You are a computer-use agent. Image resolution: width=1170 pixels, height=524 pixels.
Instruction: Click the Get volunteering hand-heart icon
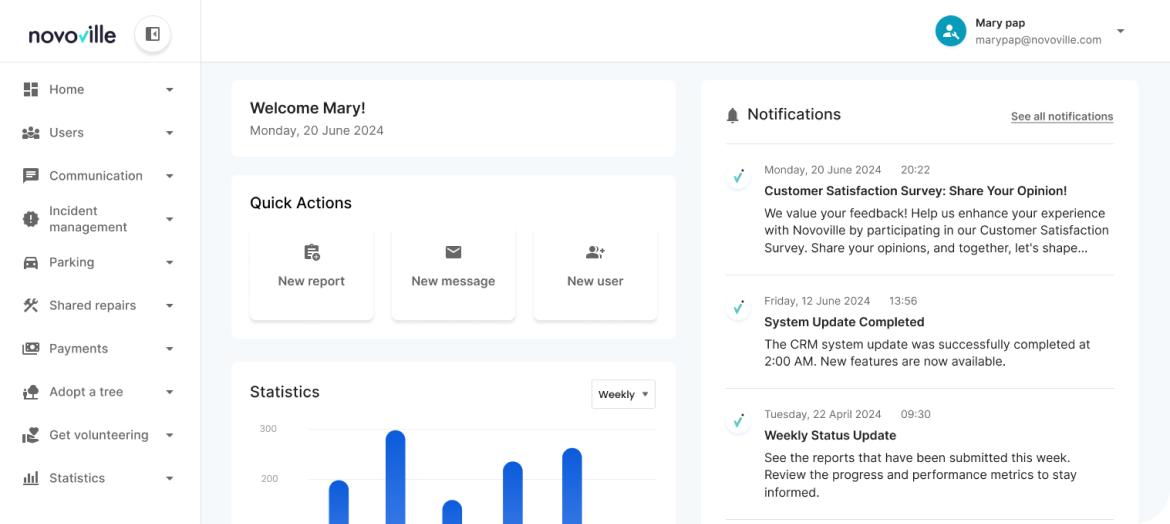31,435
